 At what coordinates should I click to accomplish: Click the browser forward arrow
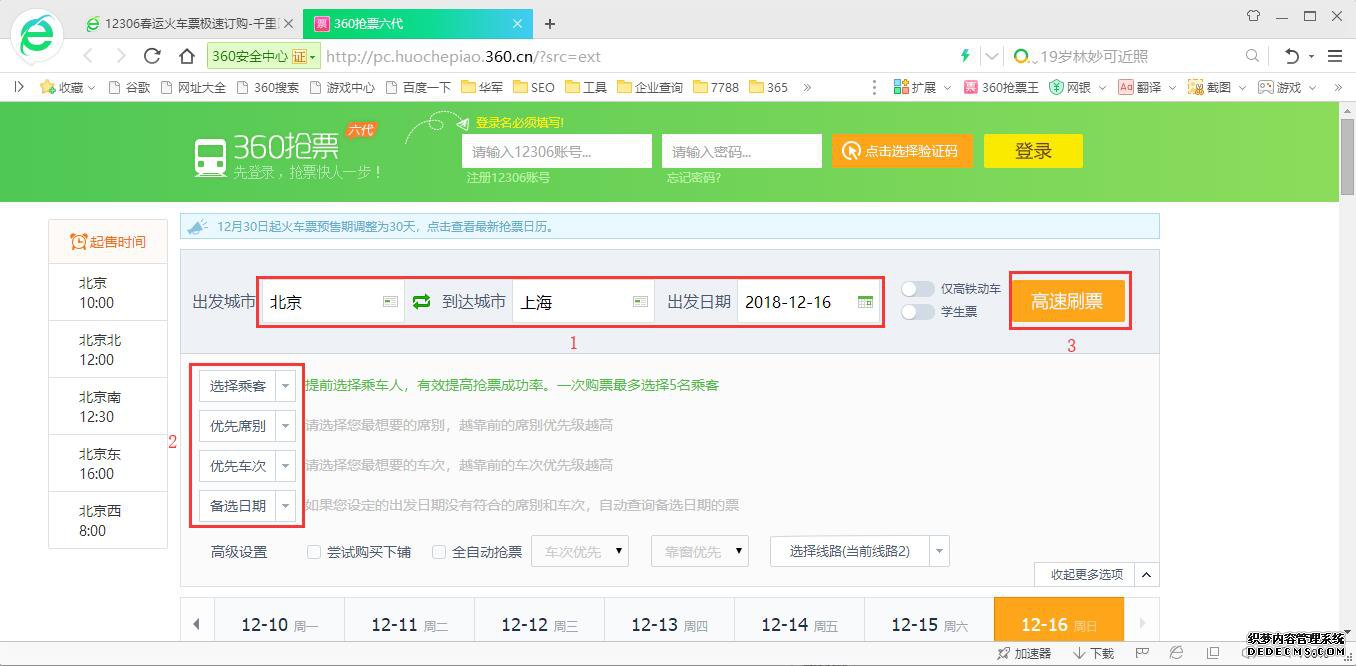tap(121, 56)
